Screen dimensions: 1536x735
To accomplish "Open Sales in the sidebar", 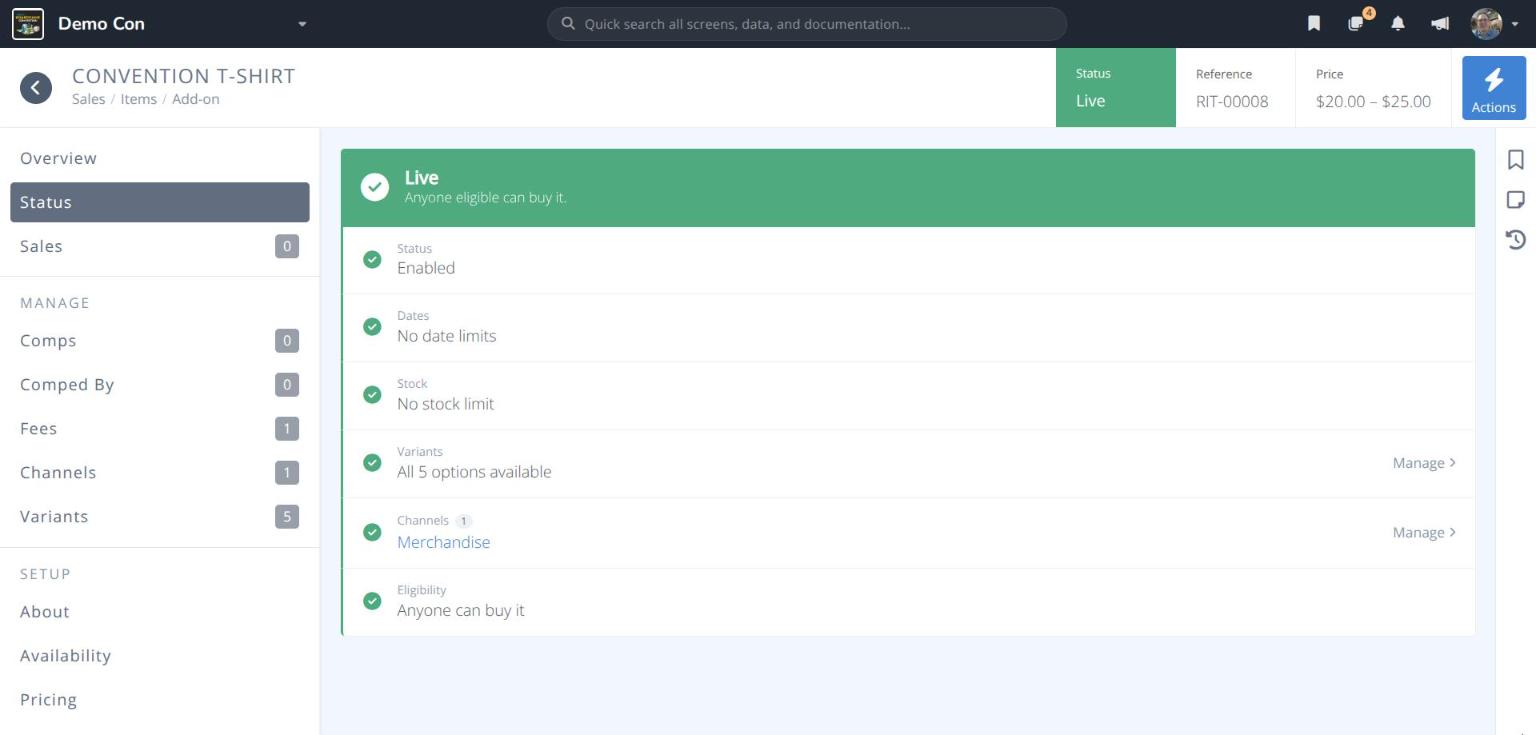I will click(160, 246).
